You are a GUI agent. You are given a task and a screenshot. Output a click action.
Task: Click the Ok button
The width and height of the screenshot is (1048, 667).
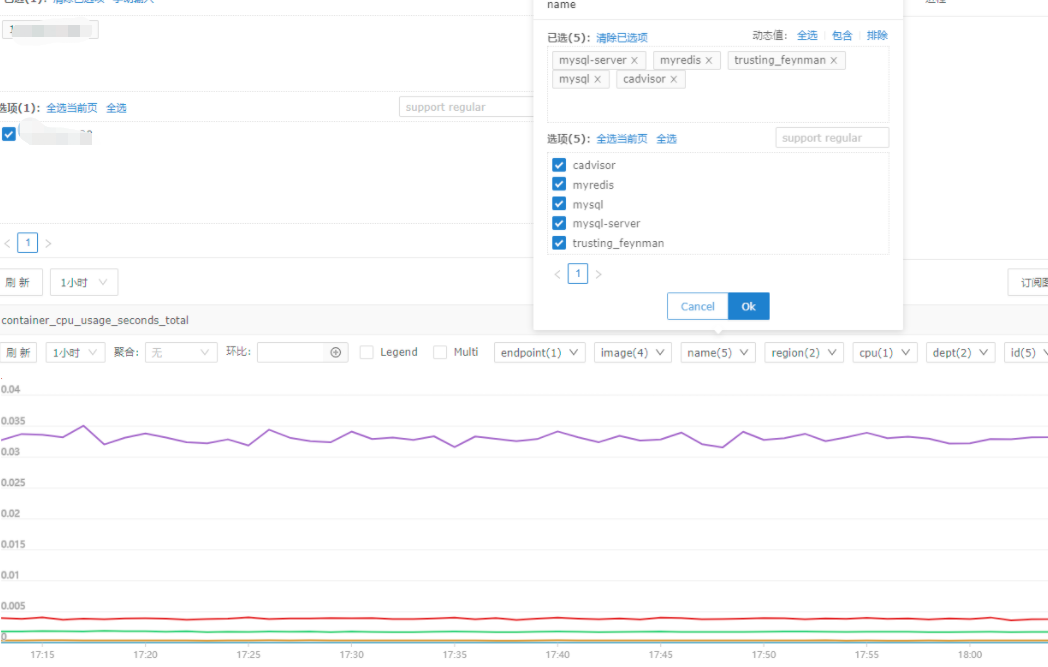pyautogui.click(x=749, y=306)
